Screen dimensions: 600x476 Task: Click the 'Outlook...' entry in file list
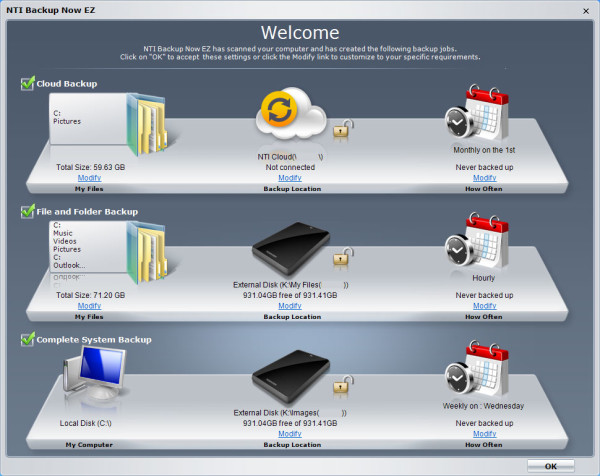[69, 265]
